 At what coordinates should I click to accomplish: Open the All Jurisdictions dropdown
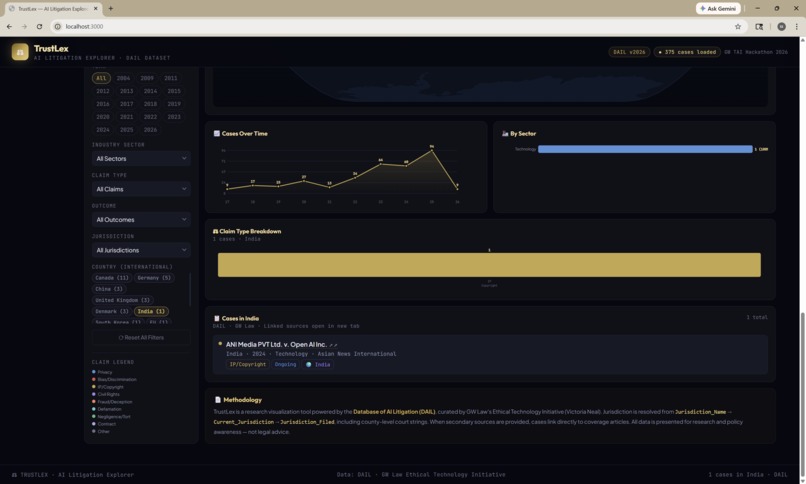(141, 250)
